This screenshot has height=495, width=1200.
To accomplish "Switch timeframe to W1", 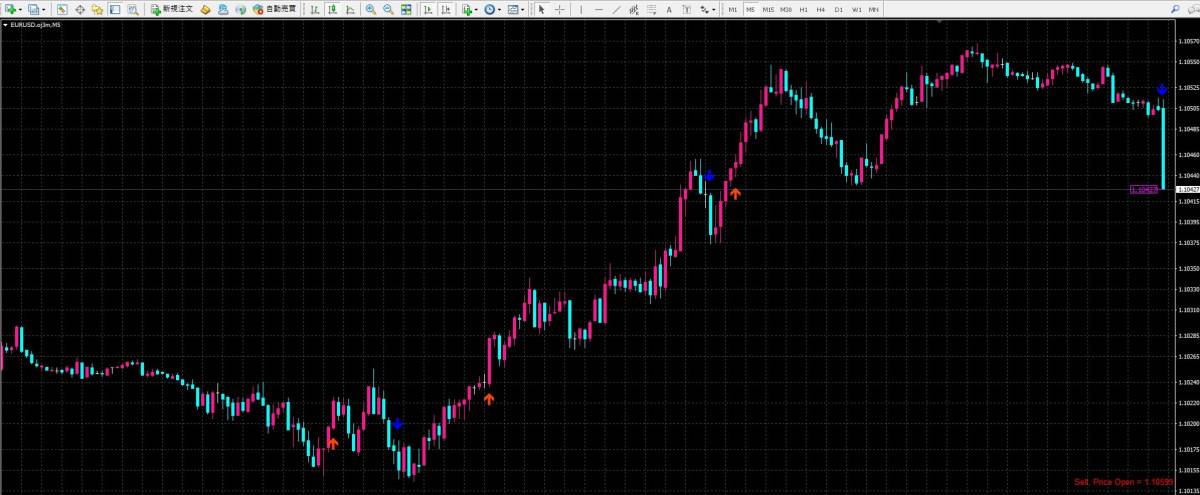I will (856, 9).
